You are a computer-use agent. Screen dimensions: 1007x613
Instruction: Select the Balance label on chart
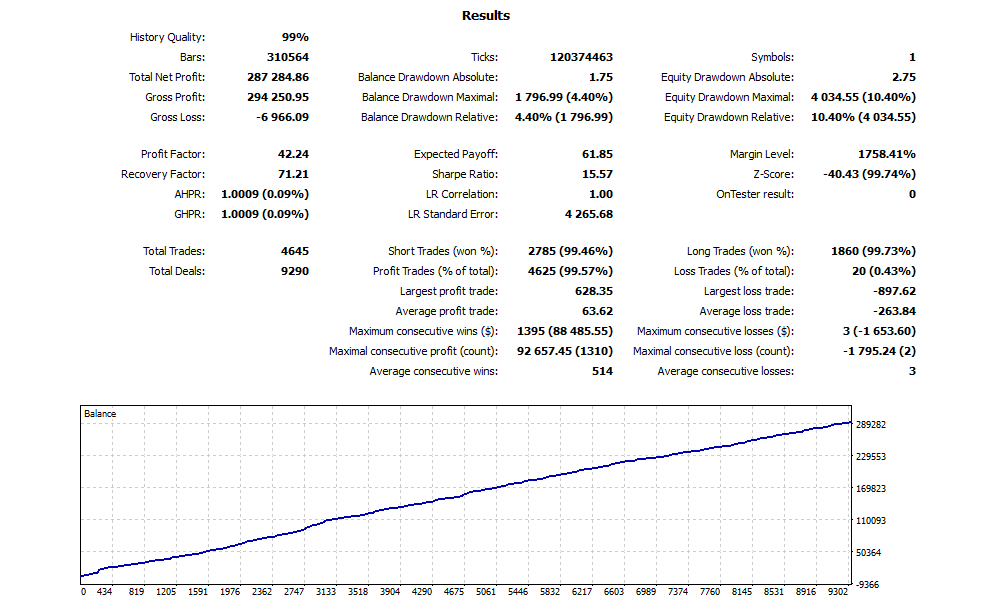pos(100,414)
